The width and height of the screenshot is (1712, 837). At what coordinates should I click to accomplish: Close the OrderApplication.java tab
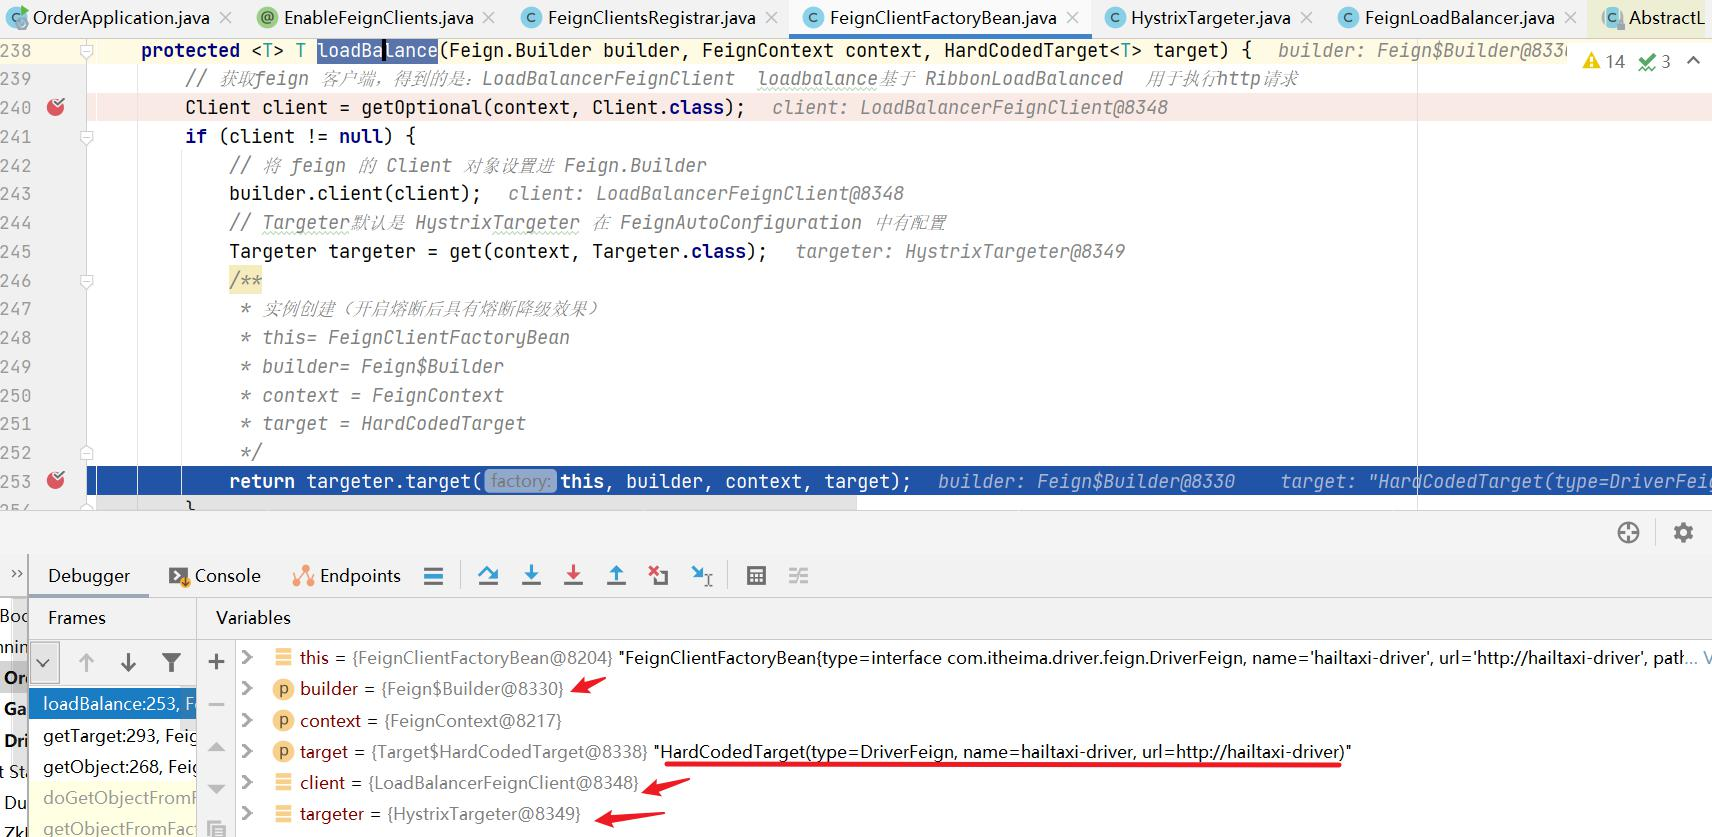[x=226, y=18]
